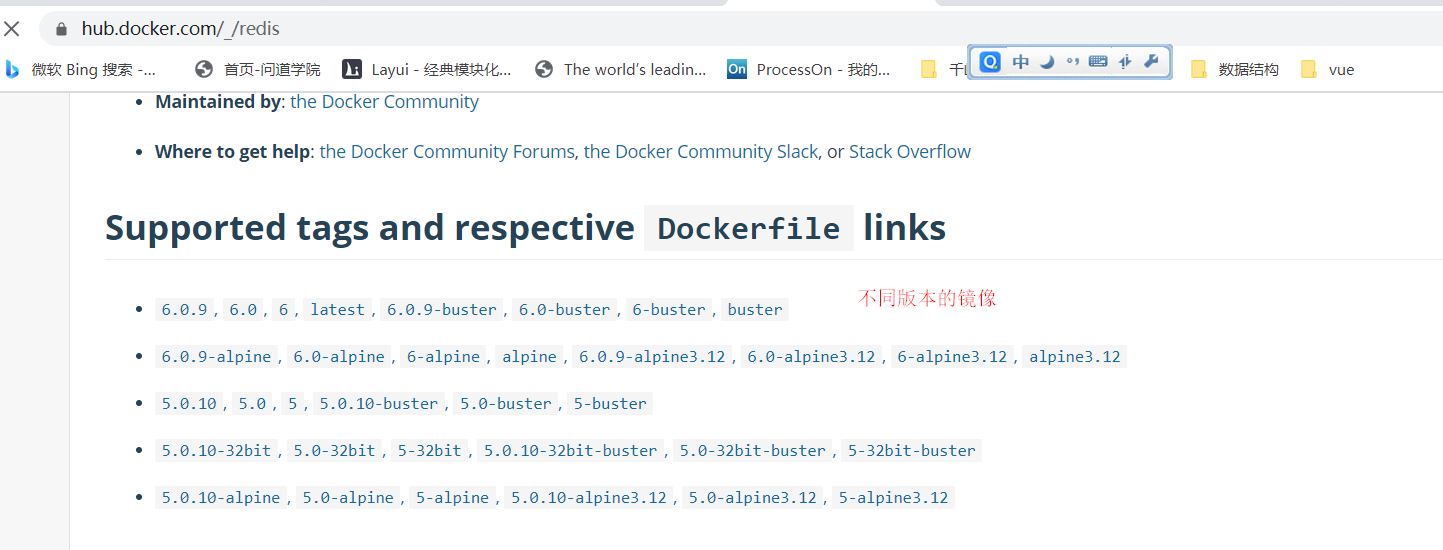The image size is (1443, 550).
Task: Open the Docker Community Slack link
Action: (x=701, y=152)
